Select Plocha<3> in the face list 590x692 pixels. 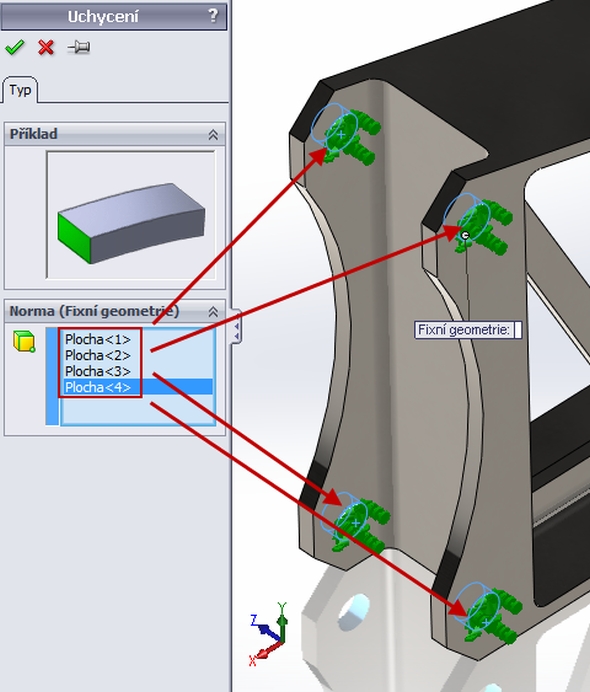98,371
